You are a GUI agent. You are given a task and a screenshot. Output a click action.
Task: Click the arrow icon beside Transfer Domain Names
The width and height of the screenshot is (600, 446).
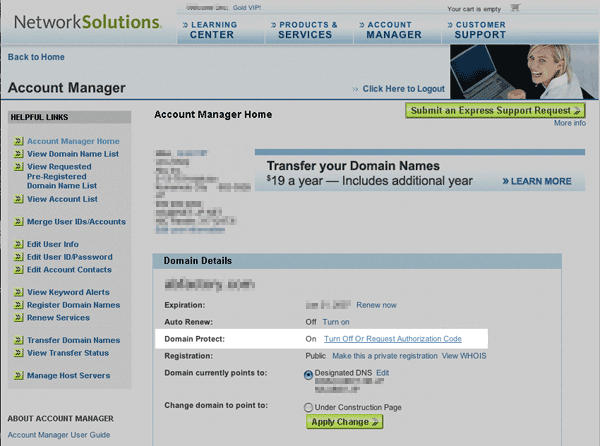point(18,340)
